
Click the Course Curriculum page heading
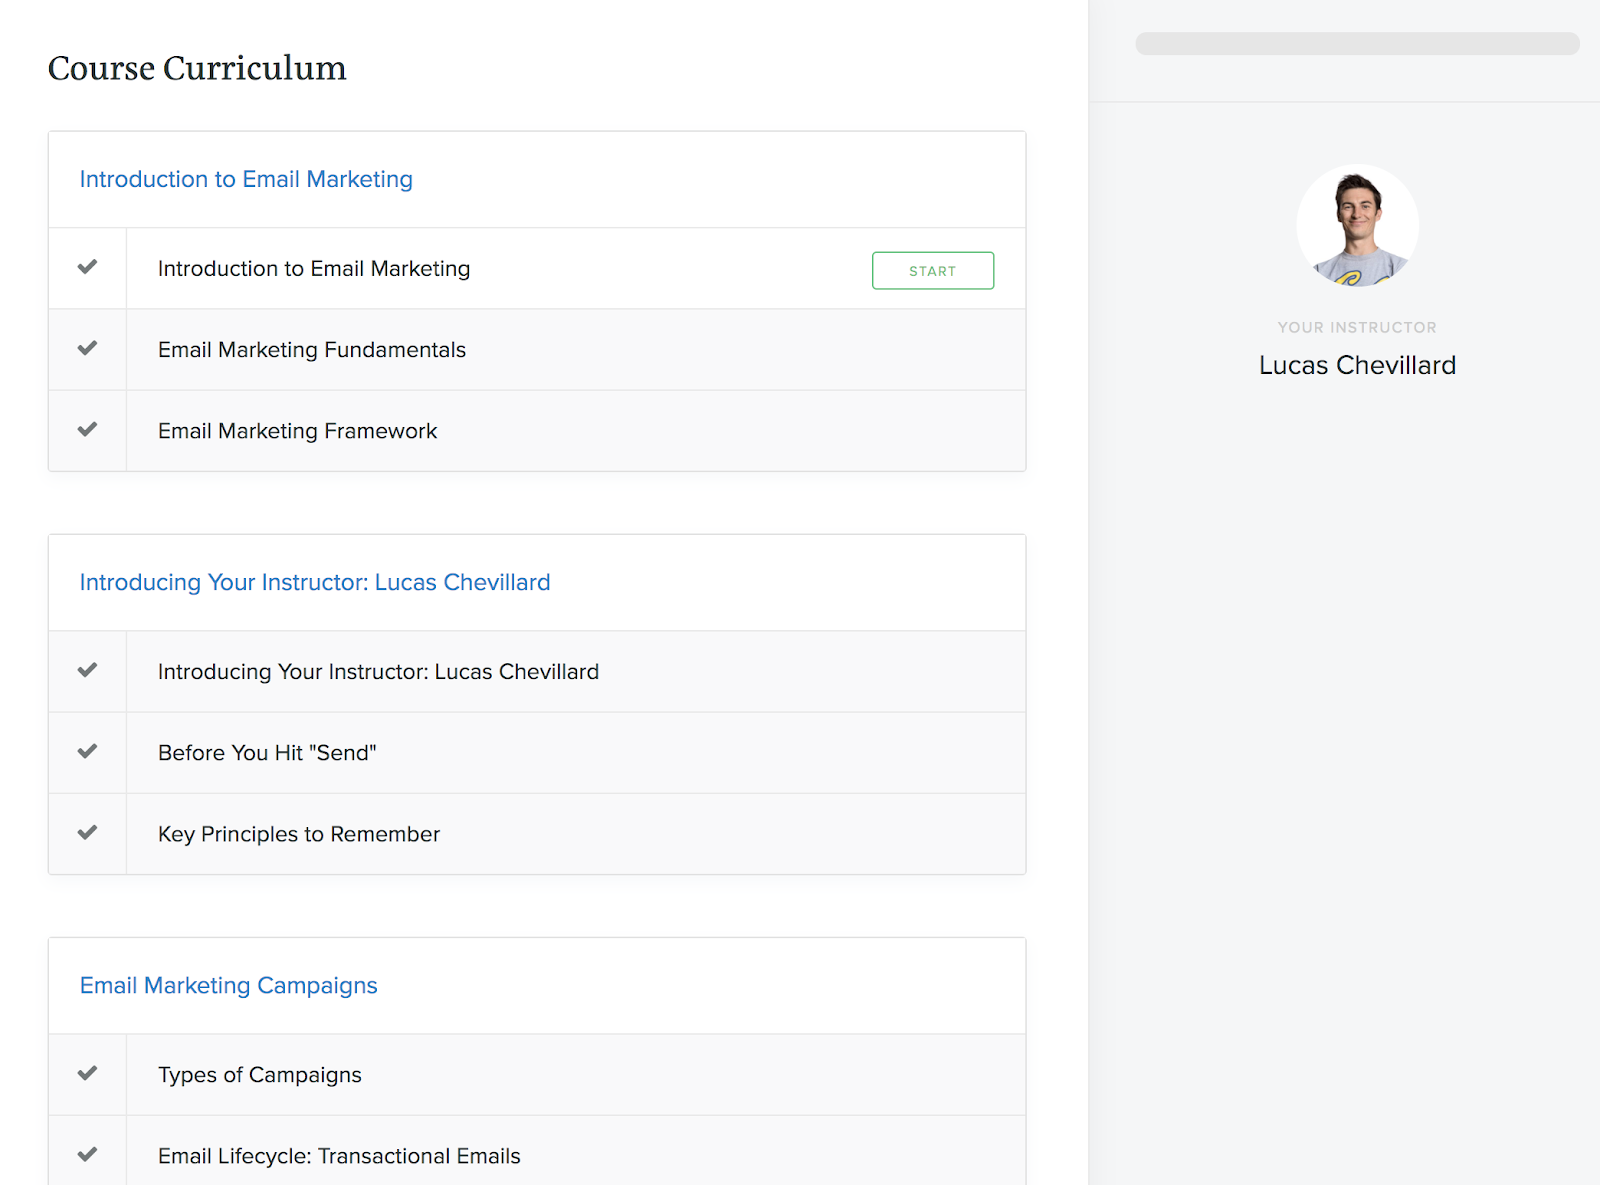[197, 68]
